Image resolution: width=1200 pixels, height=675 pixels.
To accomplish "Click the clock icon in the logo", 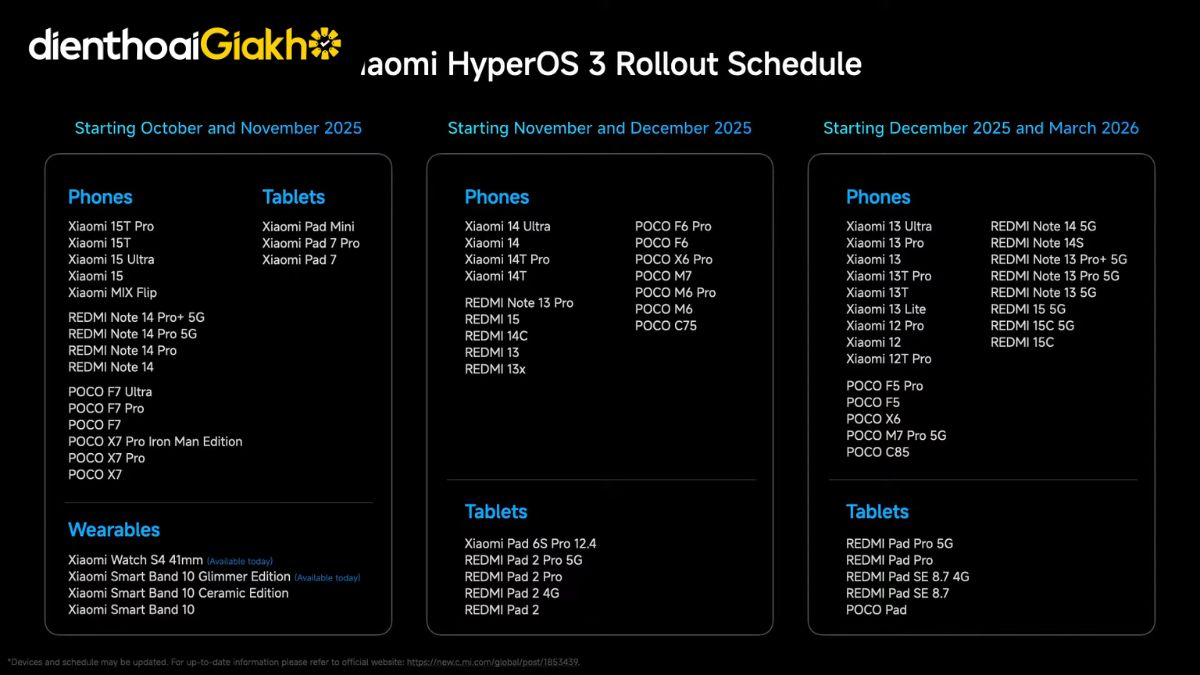I will pyautogui.click(x=325, y=45).
